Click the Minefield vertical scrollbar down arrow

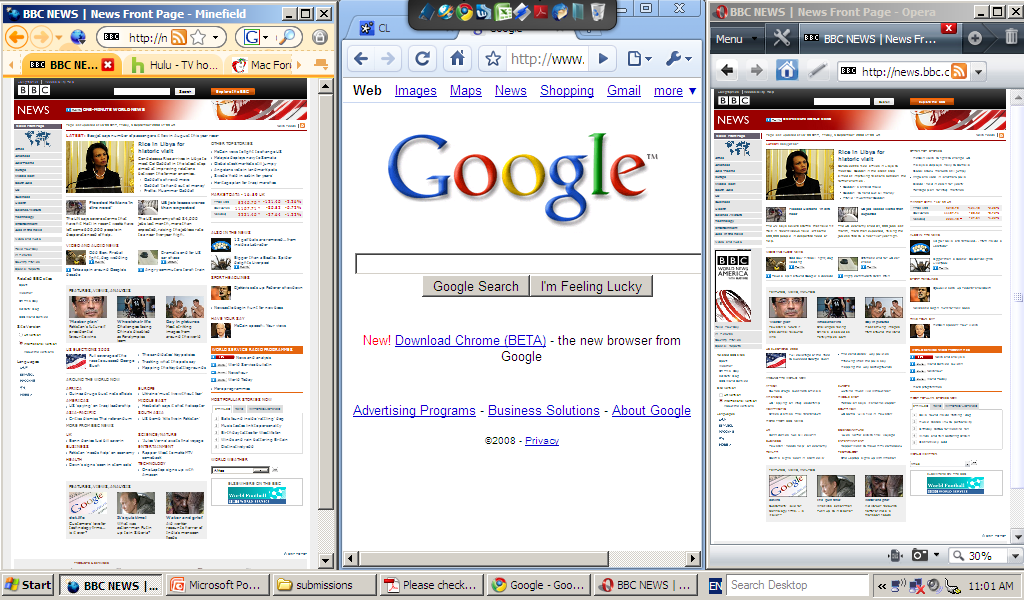(326, 560)
